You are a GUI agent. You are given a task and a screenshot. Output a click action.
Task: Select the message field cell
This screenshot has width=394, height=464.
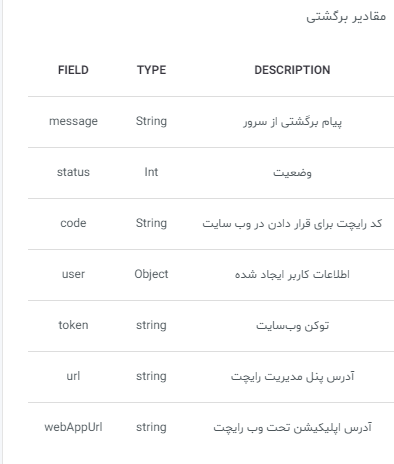(73, 121)
